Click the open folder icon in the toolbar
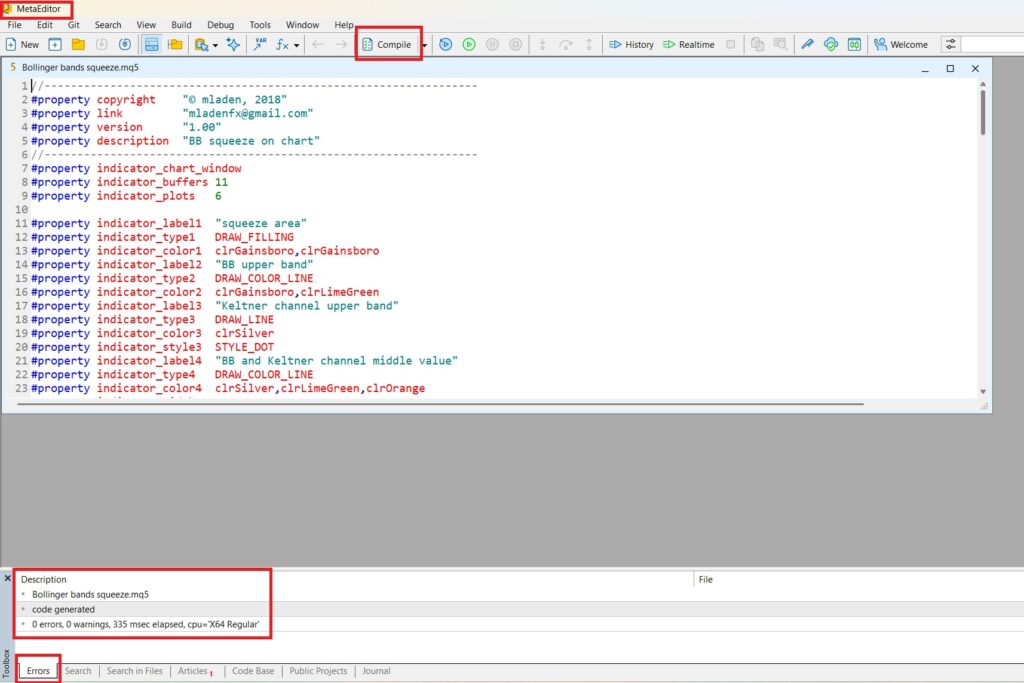1024x683 pixels. click(x=78, y=45)
